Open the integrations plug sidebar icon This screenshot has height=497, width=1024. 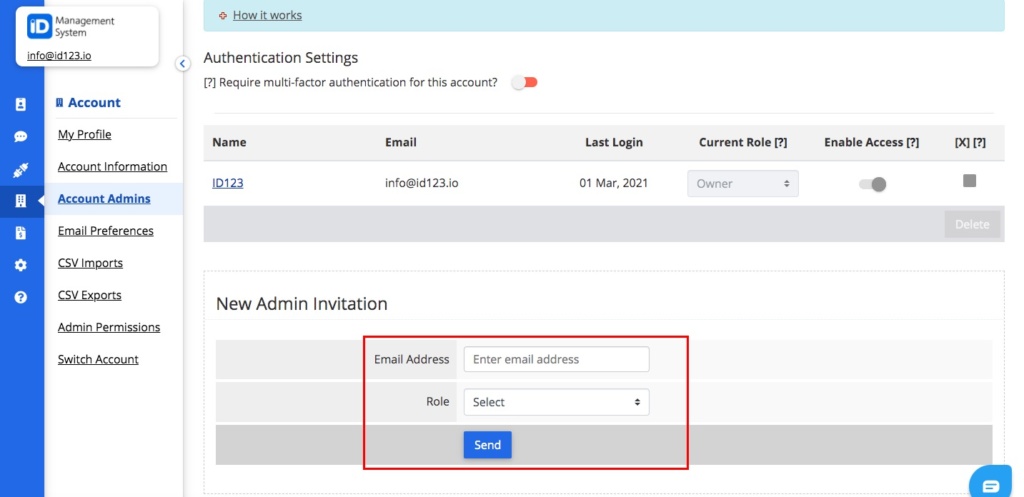coord(21,170)
